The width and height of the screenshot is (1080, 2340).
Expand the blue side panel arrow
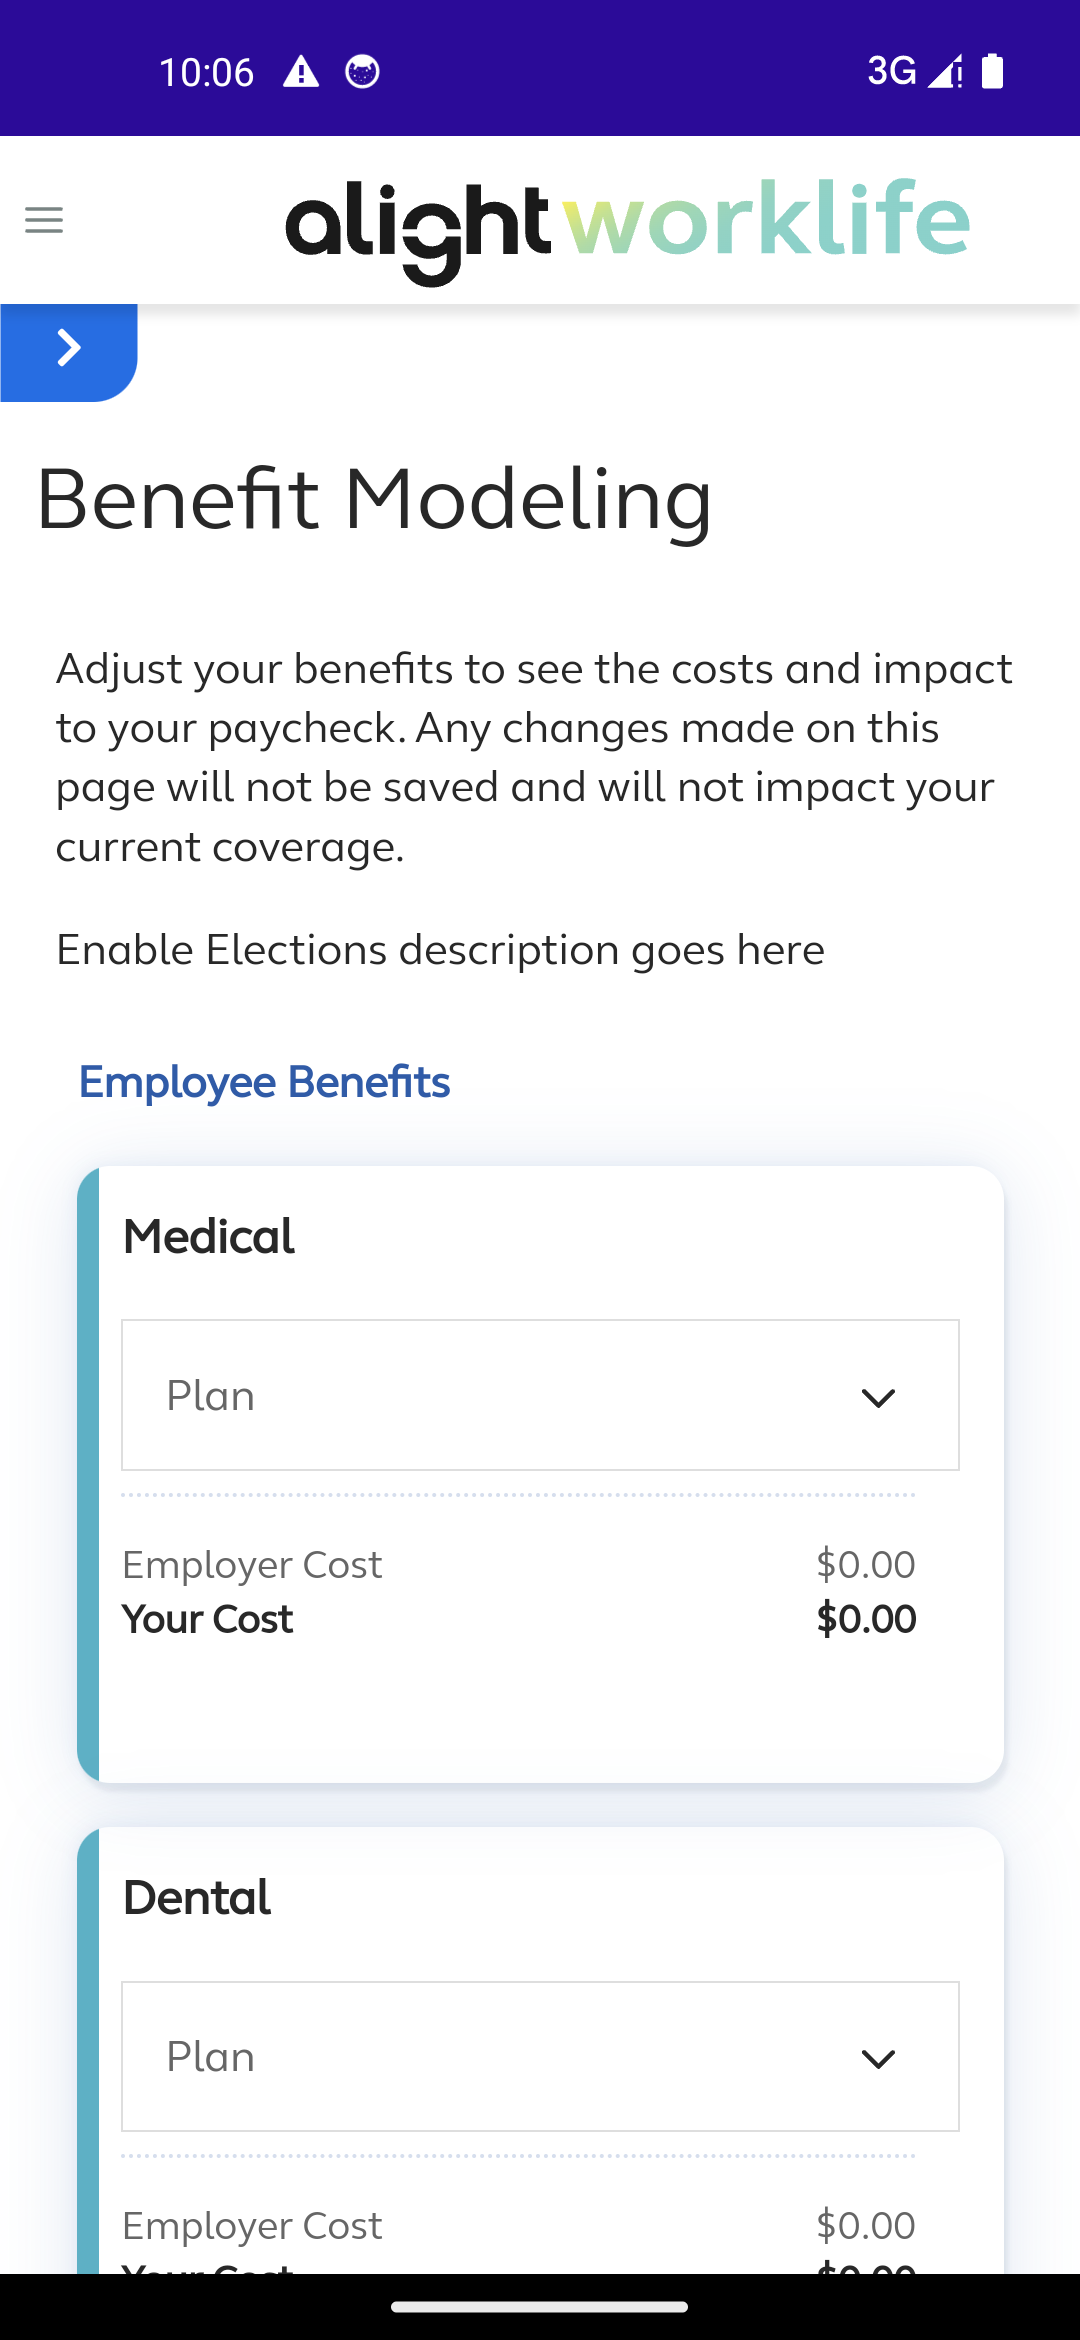click(68, 352)
